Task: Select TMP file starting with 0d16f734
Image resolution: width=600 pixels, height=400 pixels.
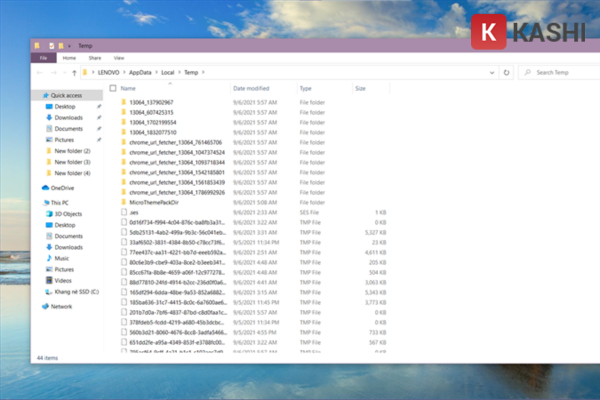Action: (177, 222)
